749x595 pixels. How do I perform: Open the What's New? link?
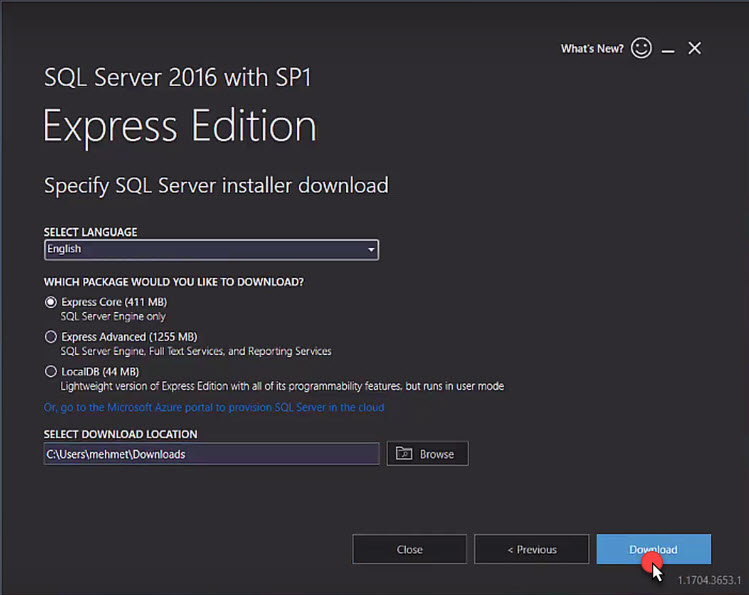pyautogui.click(x=592, y=49)
